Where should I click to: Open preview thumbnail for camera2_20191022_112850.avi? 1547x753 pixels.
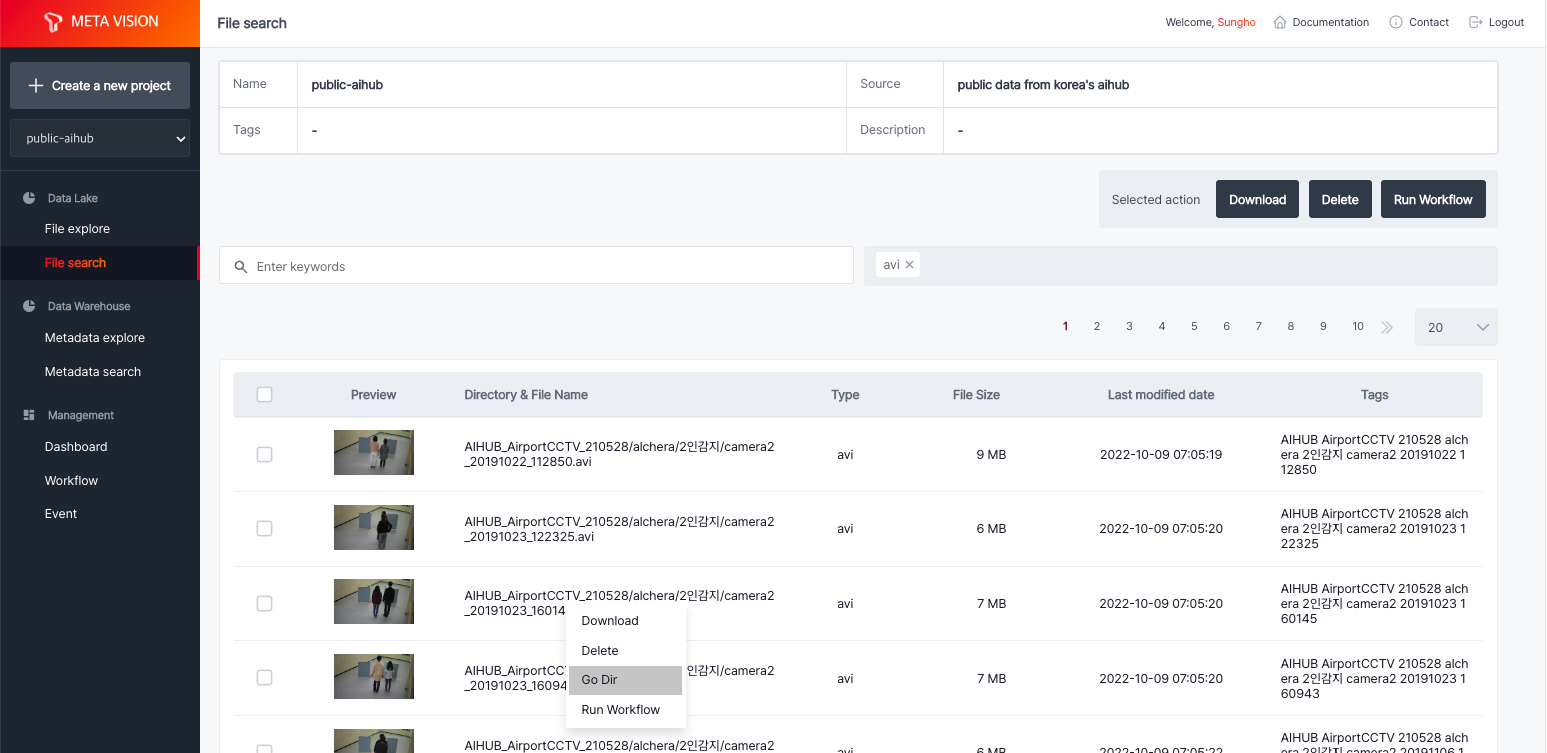click(x=374, y=453)
